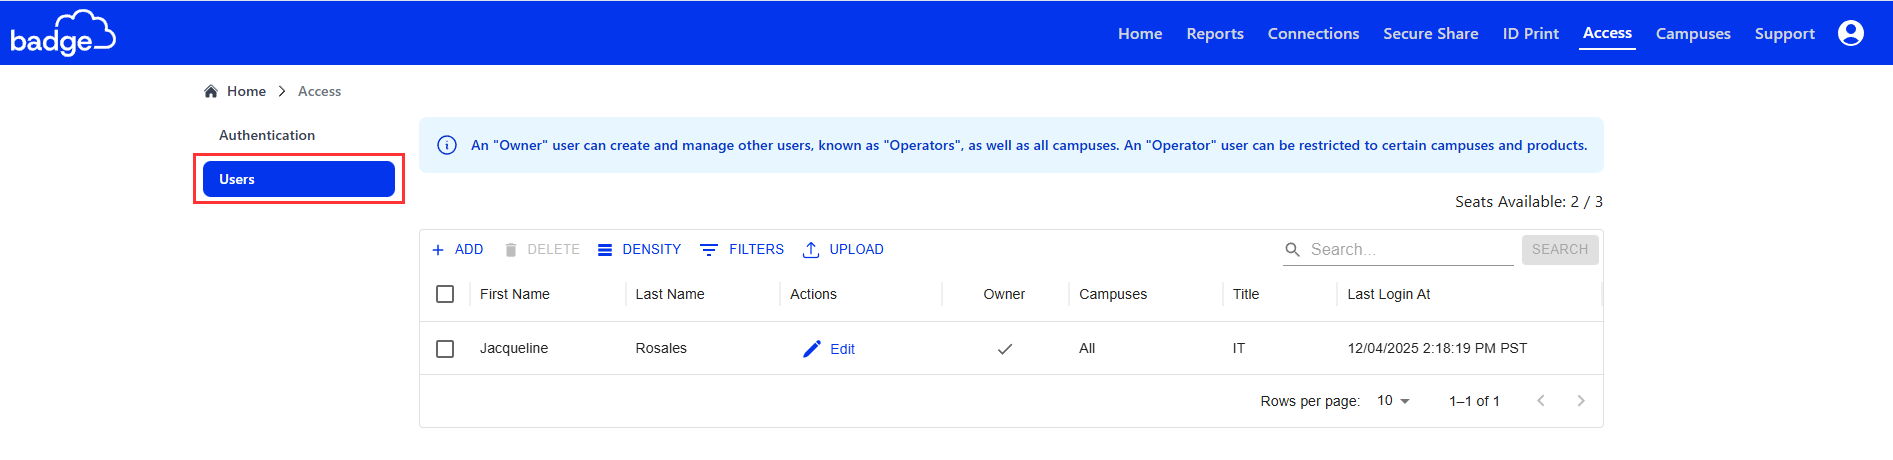Click the last login timestamp cell
The height and width of the screenshot is (460, 1893).
tap(1437, 348)
